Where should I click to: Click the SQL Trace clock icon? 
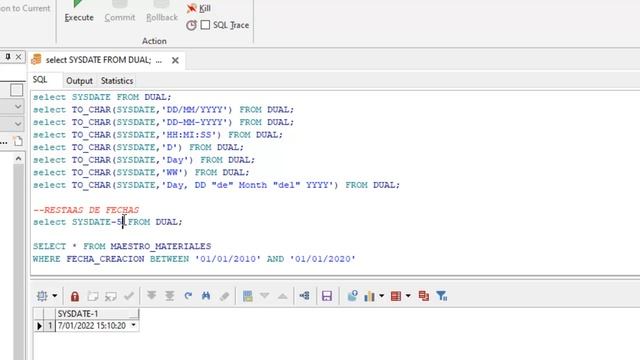tap(191, 25)
